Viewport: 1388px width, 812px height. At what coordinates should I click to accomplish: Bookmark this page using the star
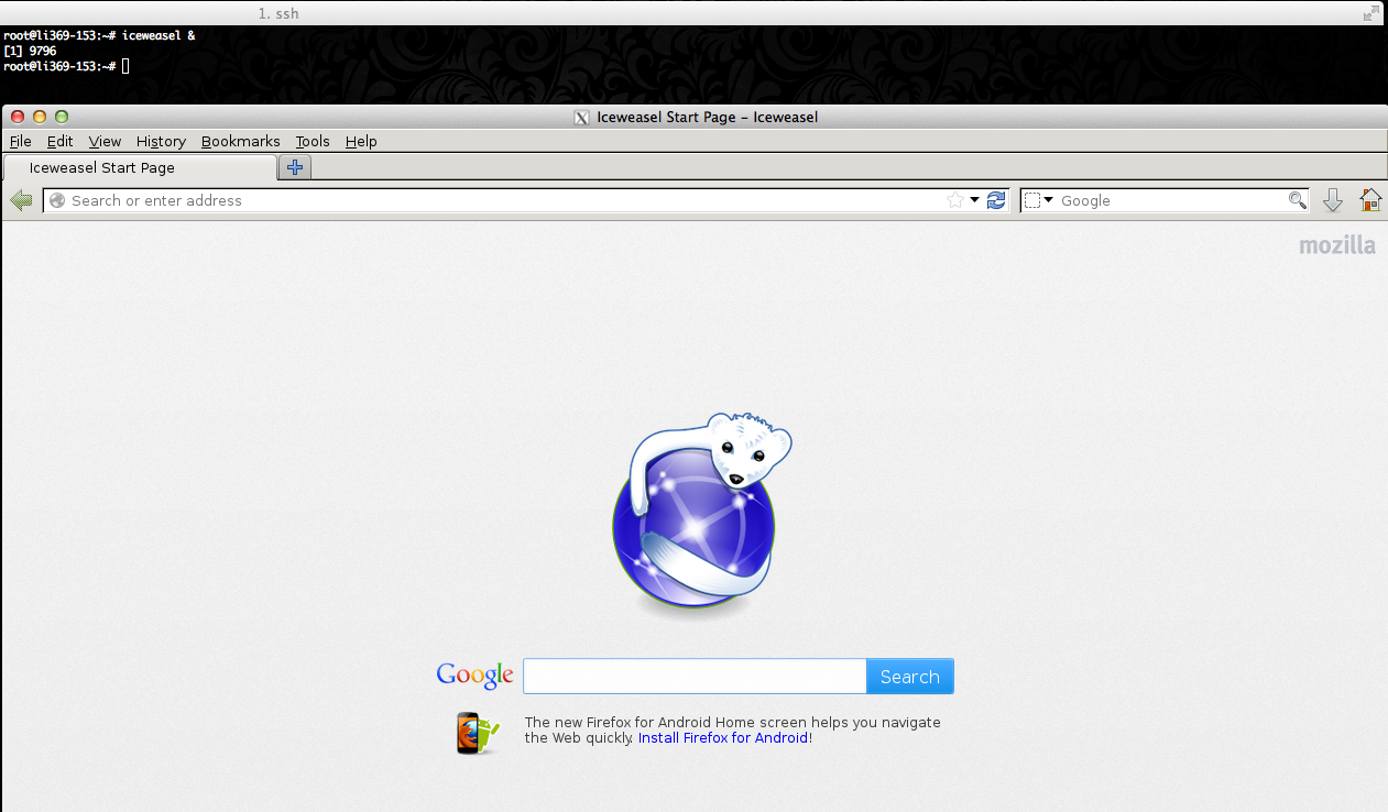(956, 200)
